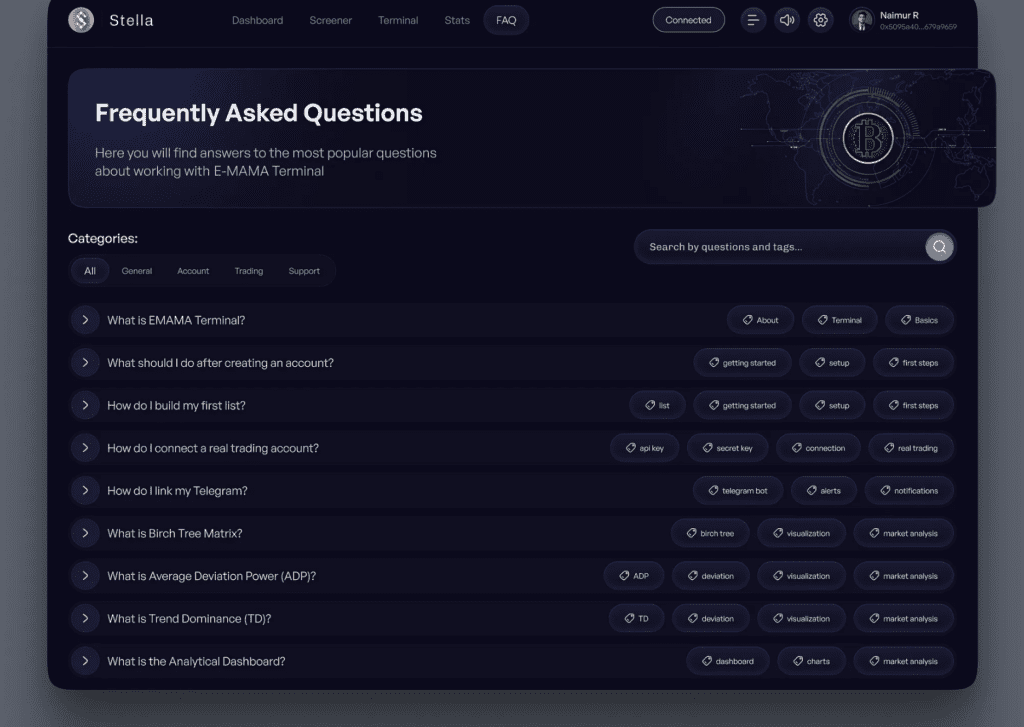
Task: Click the Connected status button
Action: click(x=688, y=20)
